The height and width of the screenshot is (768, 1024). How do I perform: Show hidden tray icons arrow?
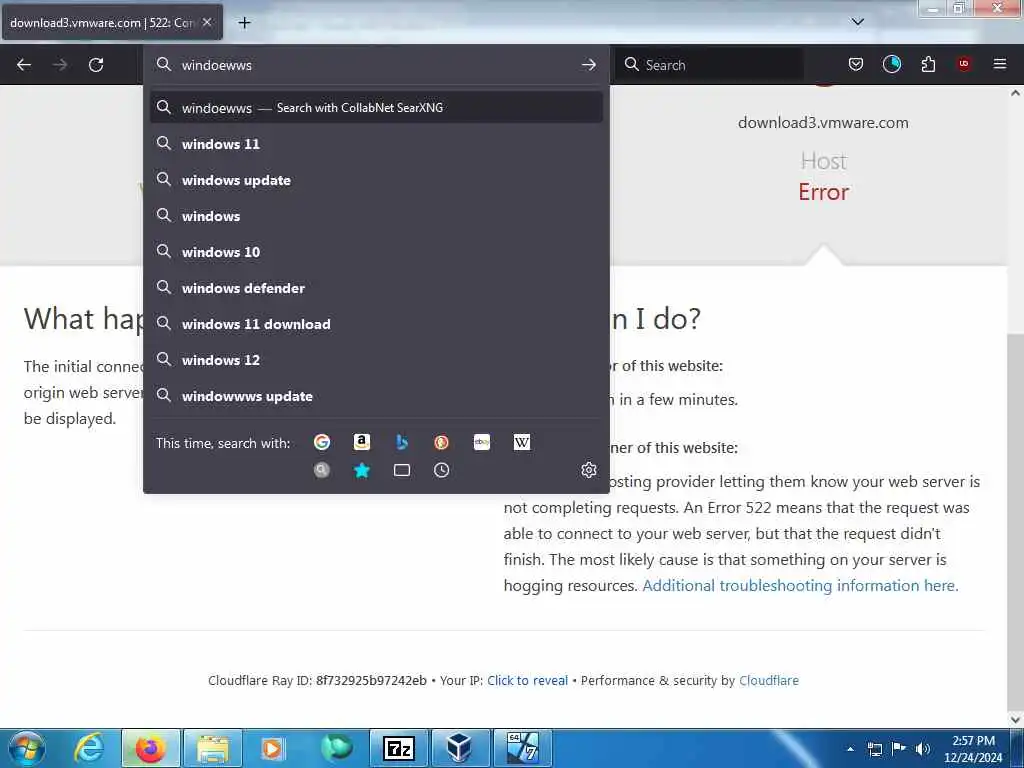(850, 749)
